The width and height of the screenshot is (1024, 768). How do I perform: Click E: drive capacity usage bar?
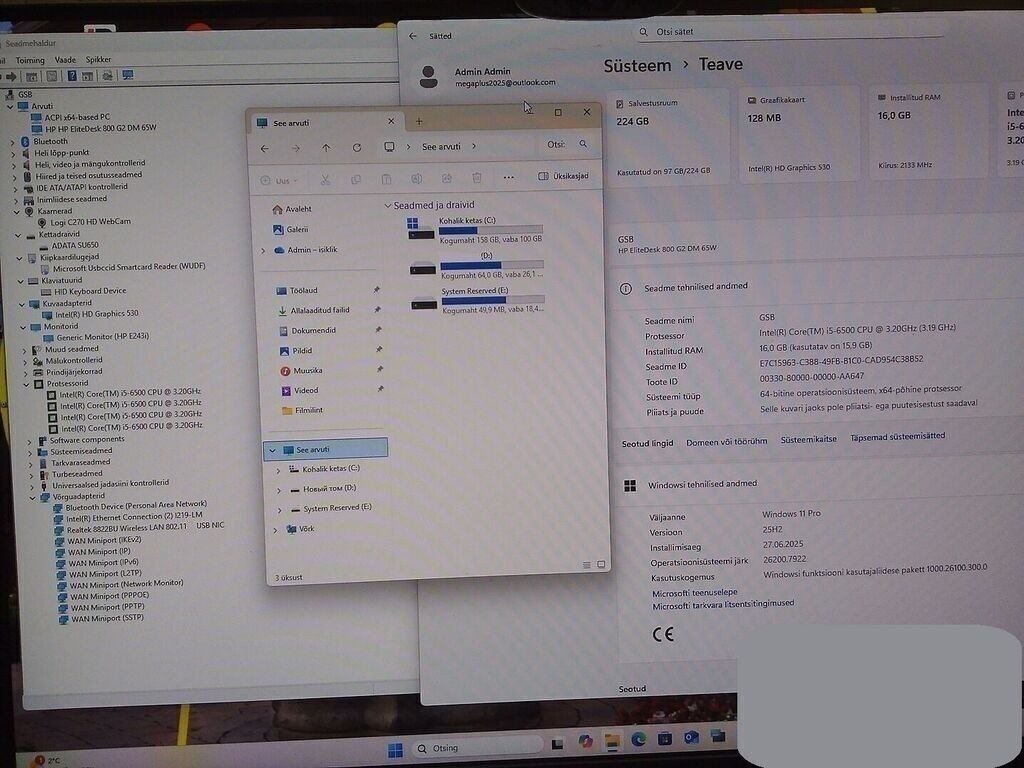(493, 300)
